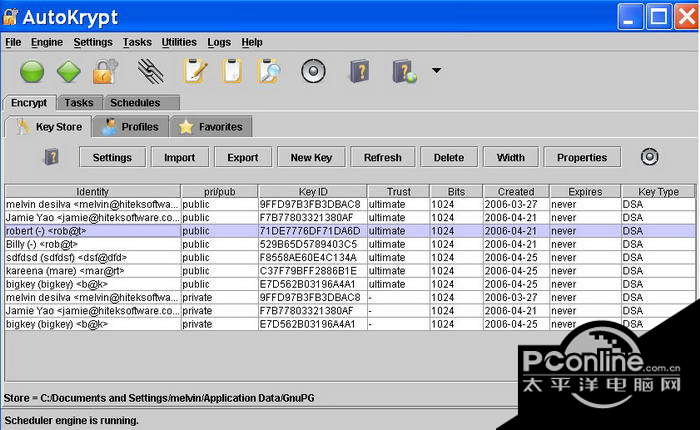Select the Billy (-) <rob@t> row
Viewport: 700px width, 430px height.
tap(350, 244)
